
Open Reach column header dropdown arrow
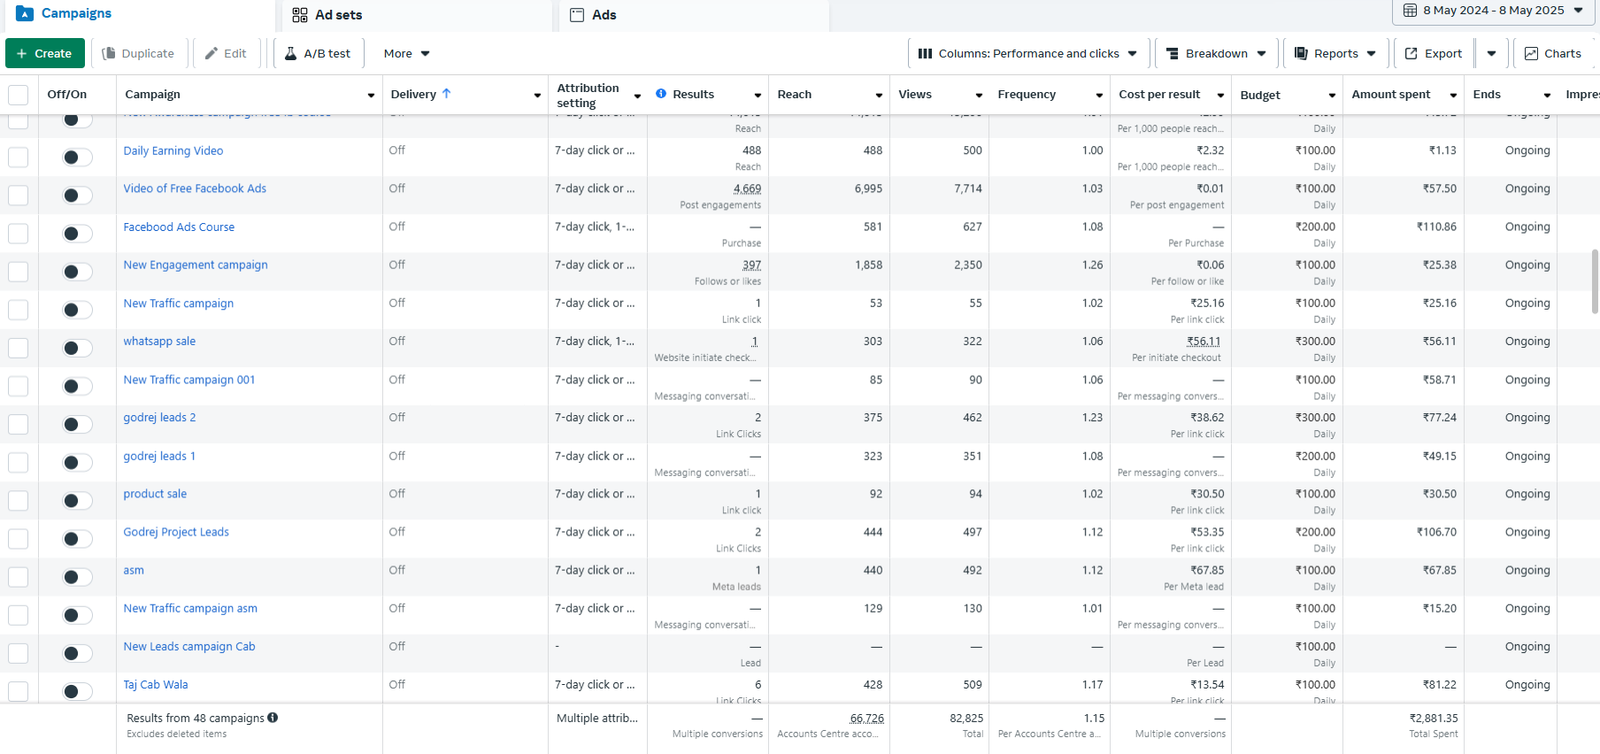[879, 96]
